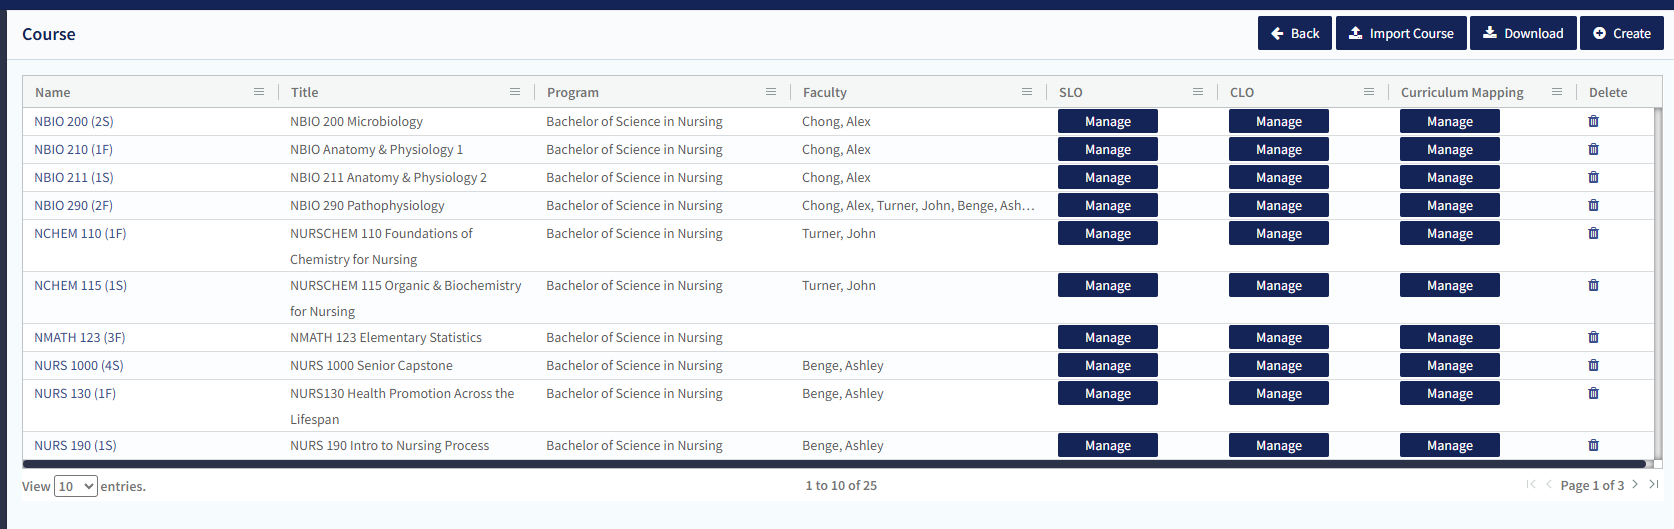Open the Faculty column menu icon

(x=1027, y=92)
